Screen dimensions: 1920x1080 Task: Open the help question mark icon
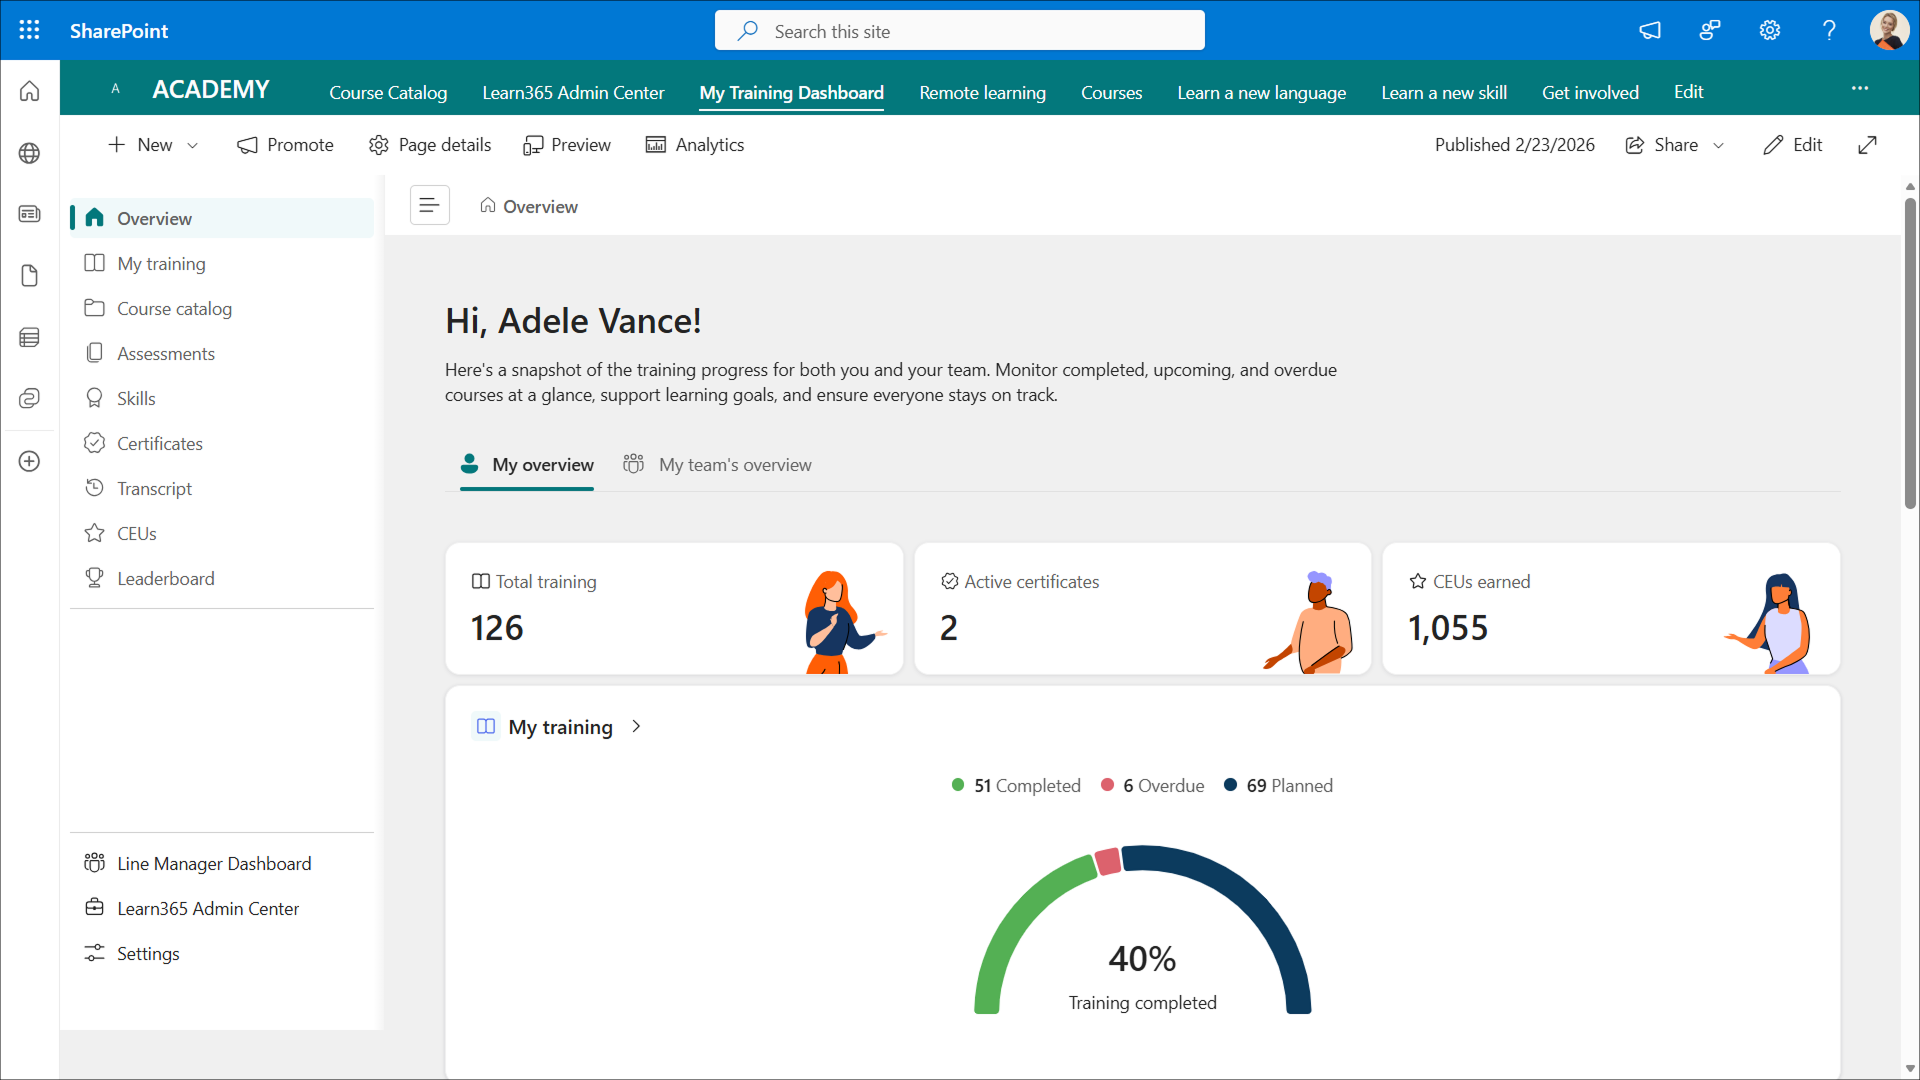tap(1829, 30)
